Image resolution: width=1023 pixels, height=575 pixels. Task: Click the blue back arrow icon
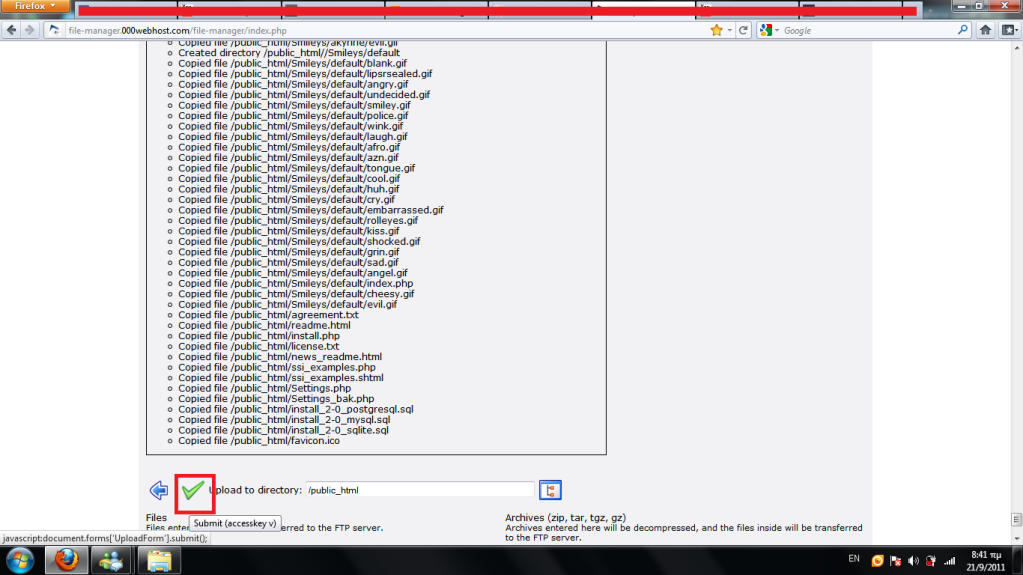point(159,490)
